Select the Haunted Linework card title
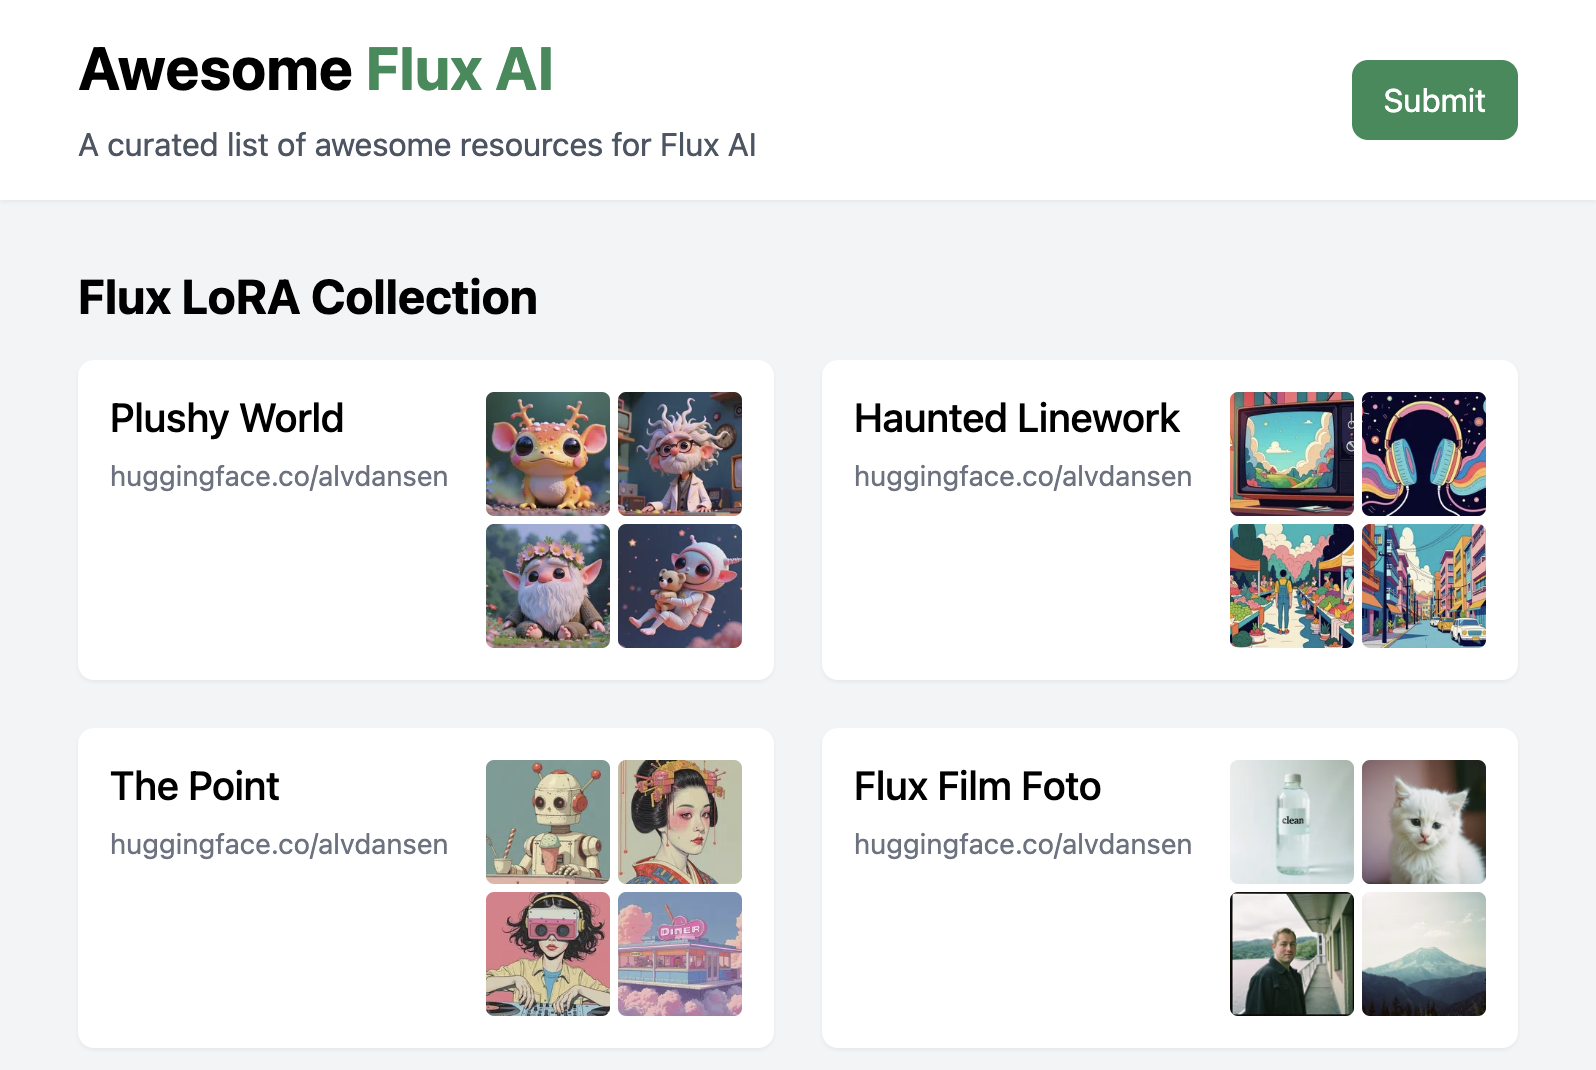The width and height of the screenshot is (1596, 1070). coord(1016,418)
